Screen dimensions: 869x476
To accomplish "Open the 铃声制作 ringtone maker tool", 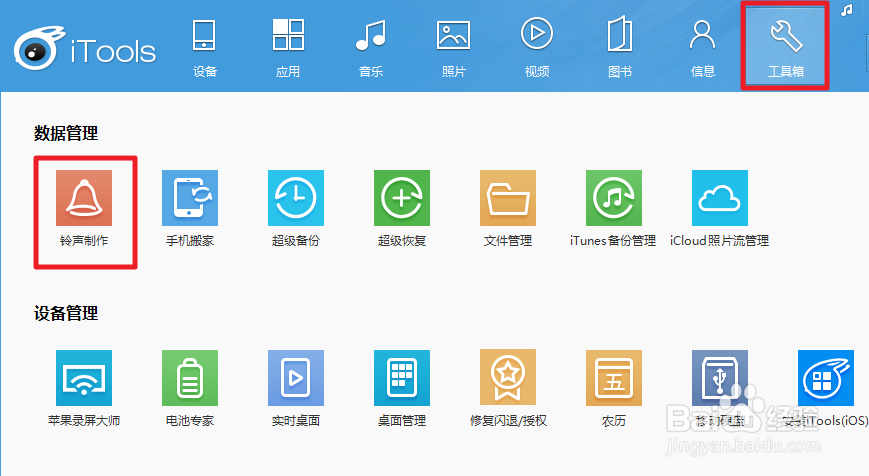I will 84,198.
